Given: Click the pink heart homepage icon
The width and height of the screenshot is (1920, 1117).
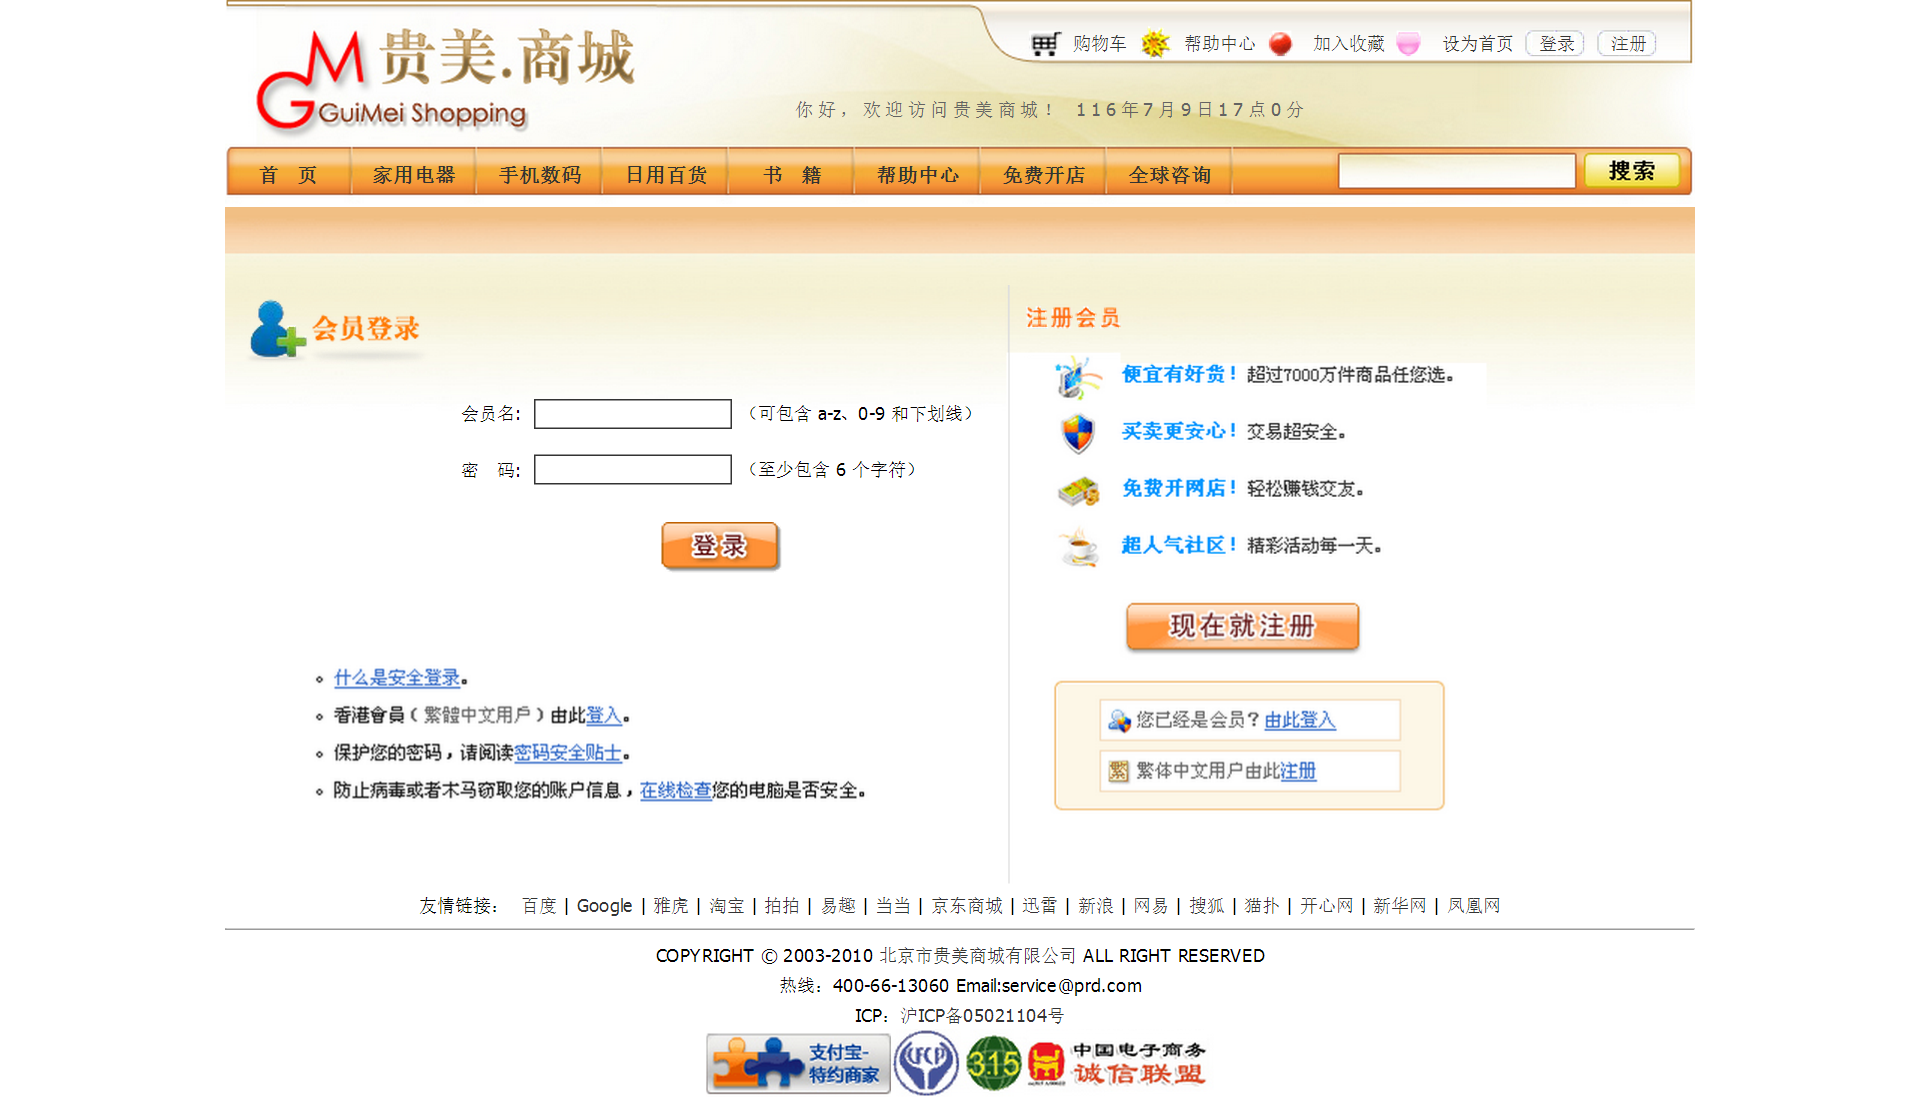Looking at the screenshot, I should pos(1408,44).
